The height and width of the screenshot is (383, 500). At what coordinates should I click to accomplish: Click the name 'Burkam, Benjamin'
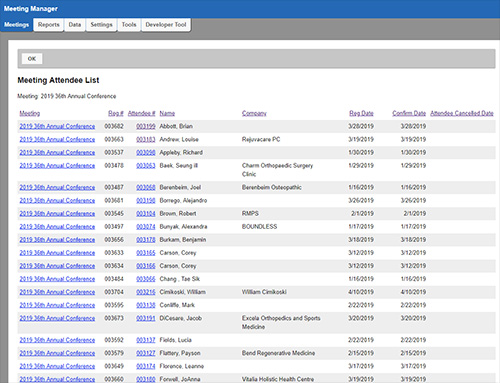click(183, 240)
